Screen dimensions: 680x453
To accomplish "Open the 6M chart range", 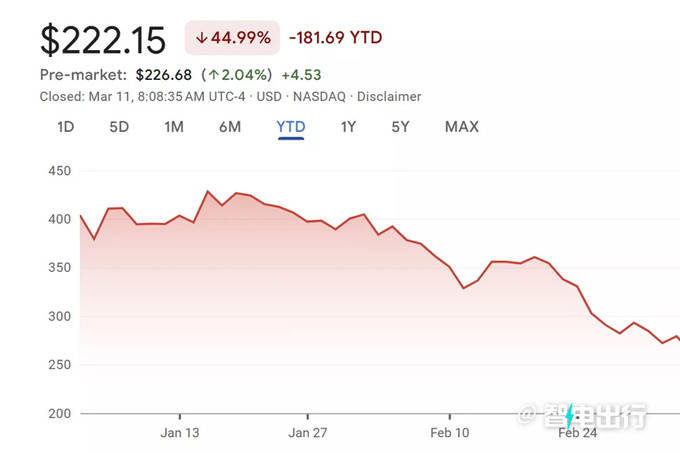I will 230,127.
